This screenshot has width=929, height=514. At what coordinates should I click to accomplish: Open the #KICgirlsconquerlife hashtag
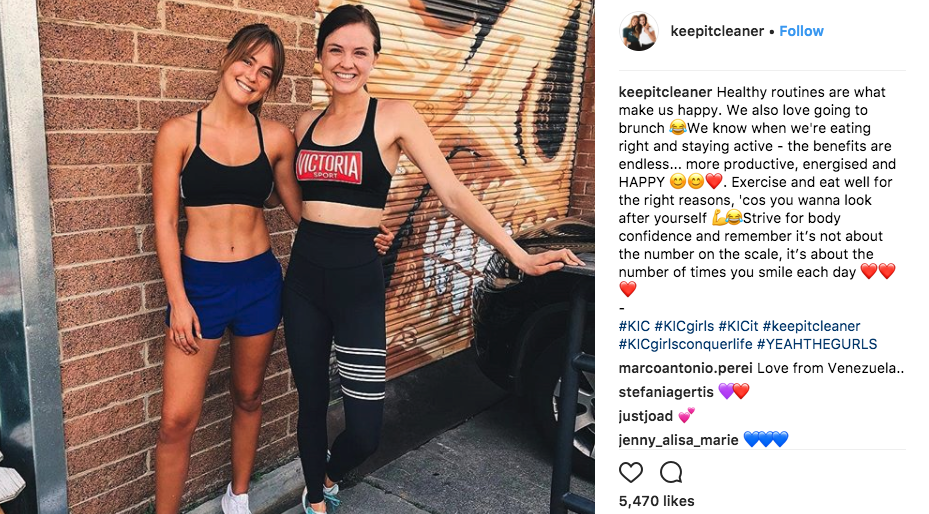tap(685, 344)
